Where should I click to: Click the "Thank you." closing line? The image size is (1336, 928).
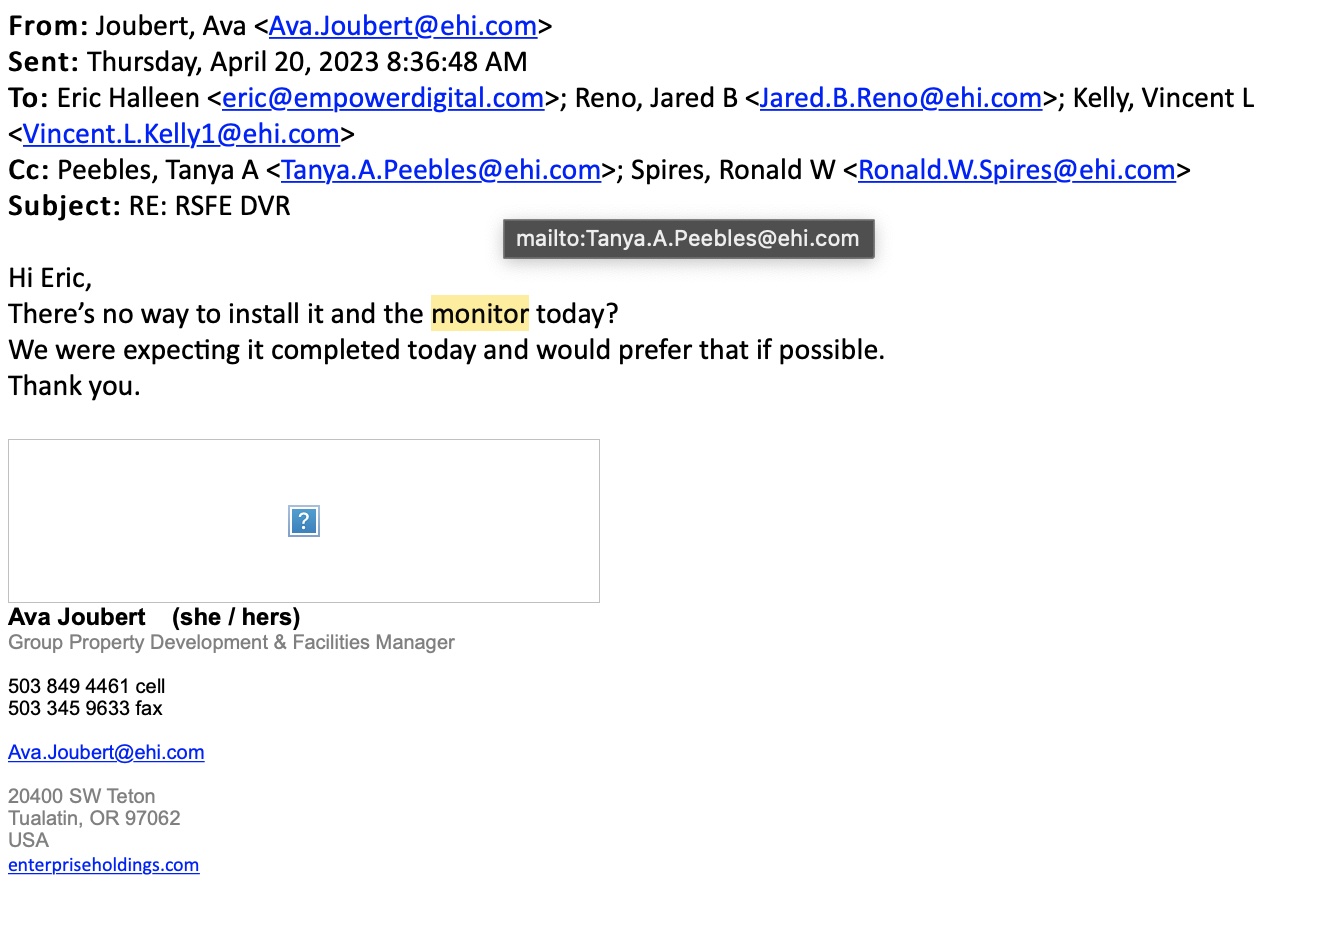pyautogui.click(x=75, y=386)
